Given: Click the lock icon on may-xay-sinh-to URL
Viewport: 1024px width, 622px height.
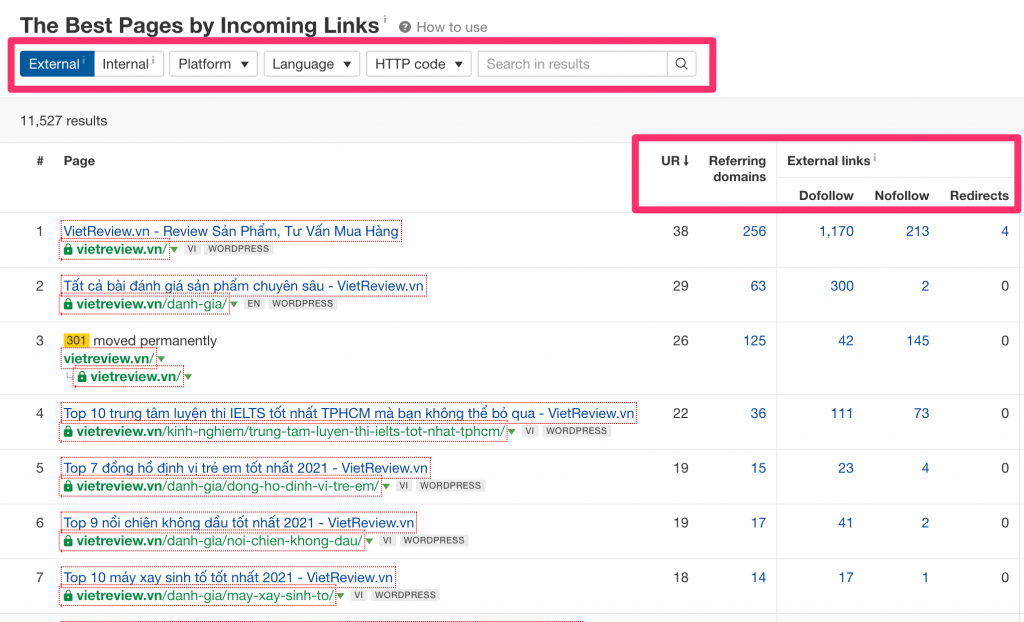Looking at the screenshot, I should click(68, 596).
